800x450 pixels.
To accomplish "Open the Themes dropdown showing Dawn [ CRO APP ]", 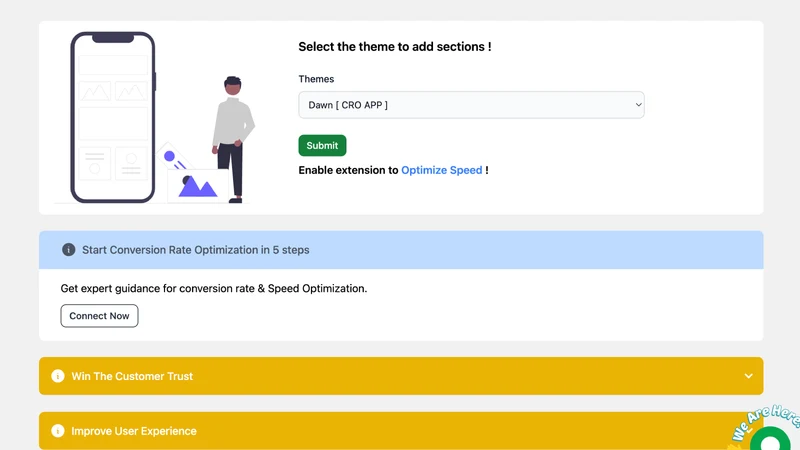I will [x=471, y=105].
